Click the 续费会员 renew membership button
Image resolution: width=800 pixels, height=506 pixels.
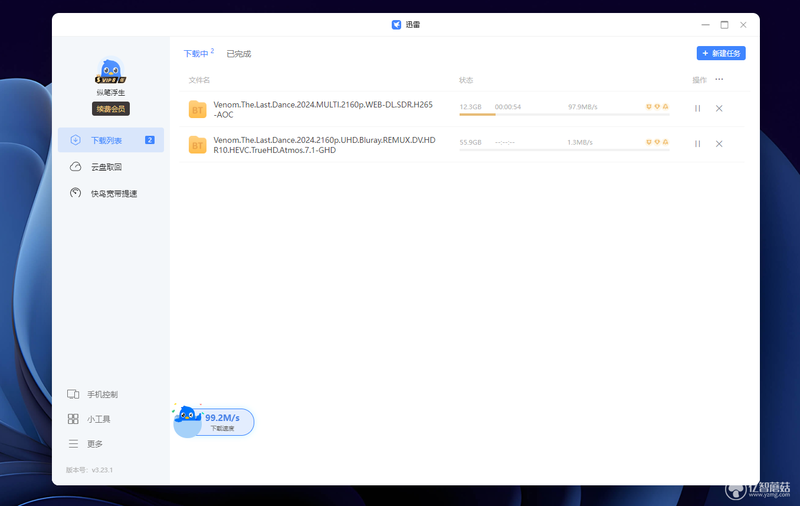point(111,109)
